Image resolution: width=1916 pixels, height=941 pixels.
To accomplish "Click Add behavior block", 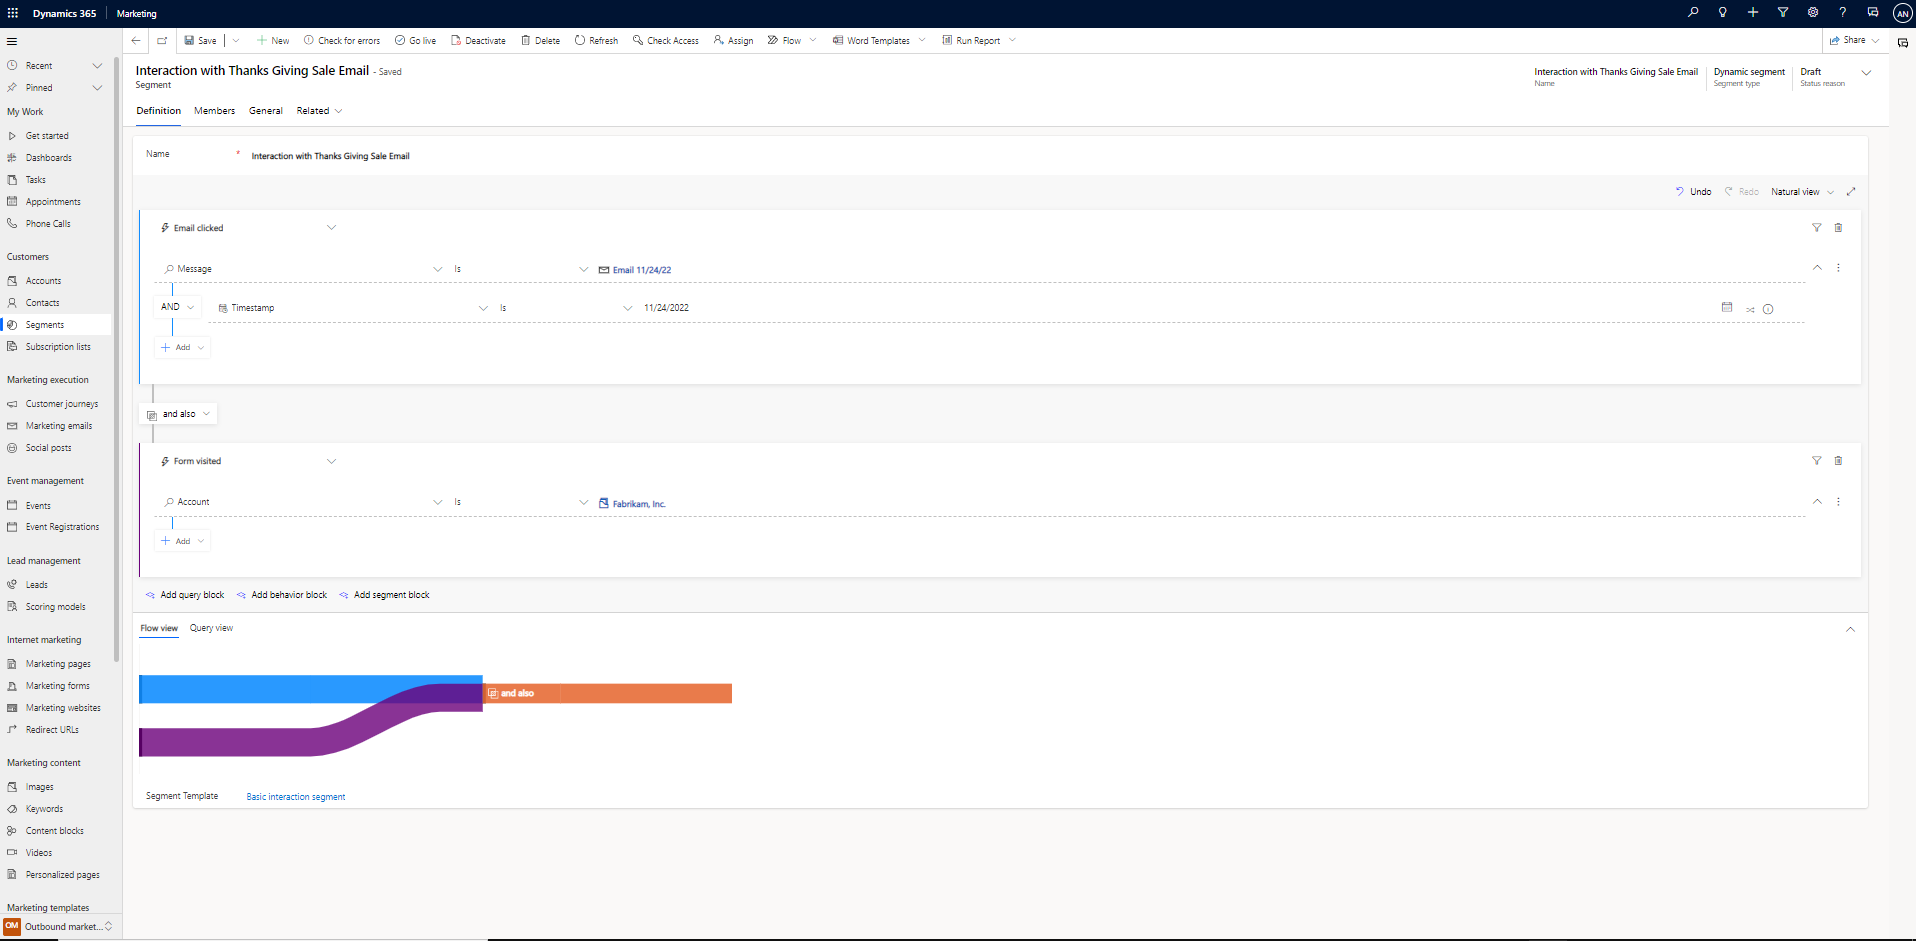I will 288,594.
